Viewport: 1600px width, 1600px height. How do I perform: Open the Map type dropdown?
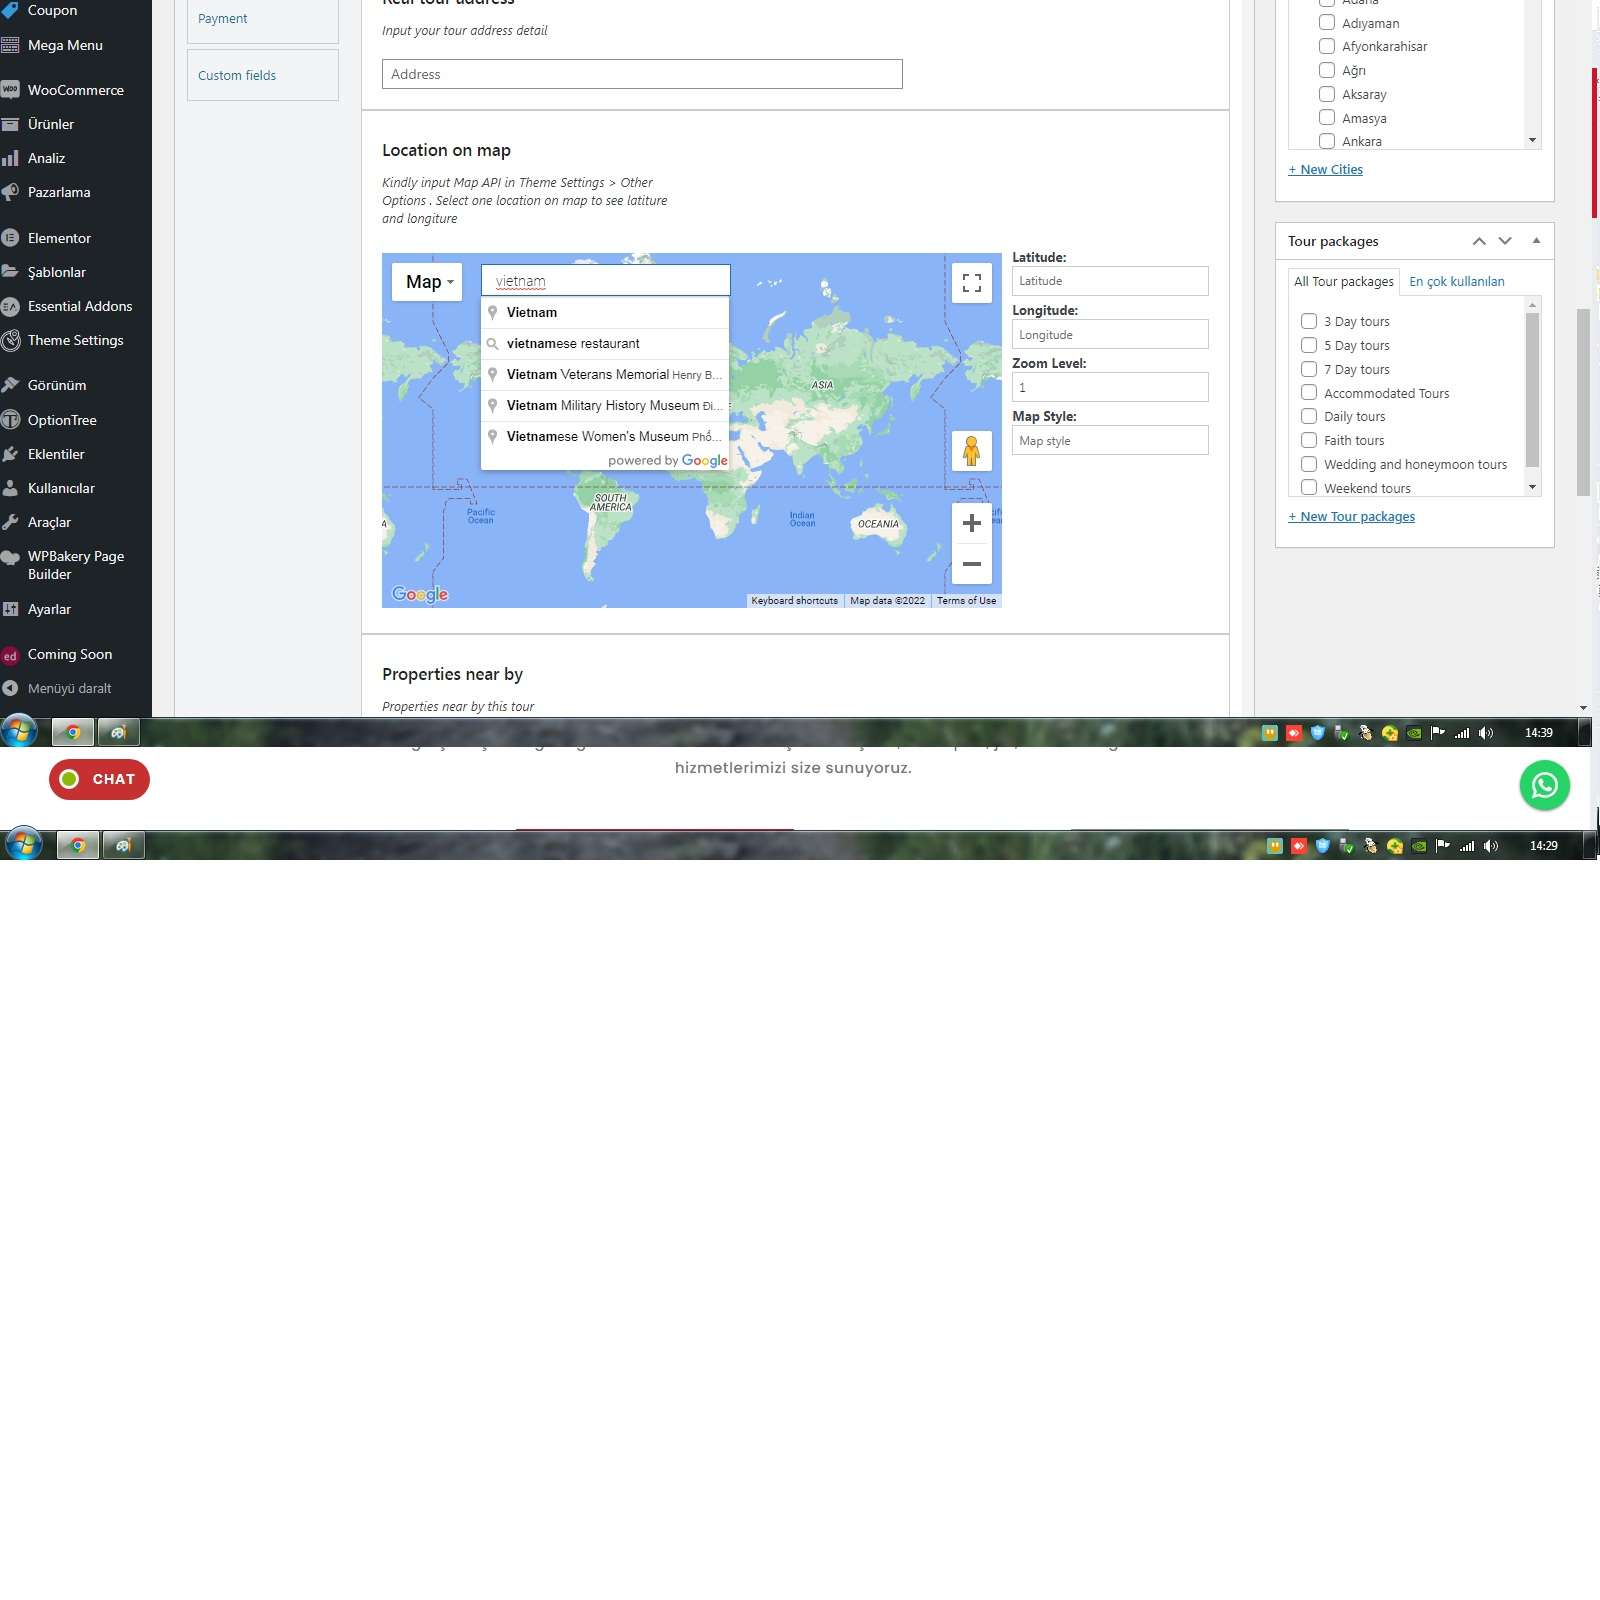pos(428,282)
